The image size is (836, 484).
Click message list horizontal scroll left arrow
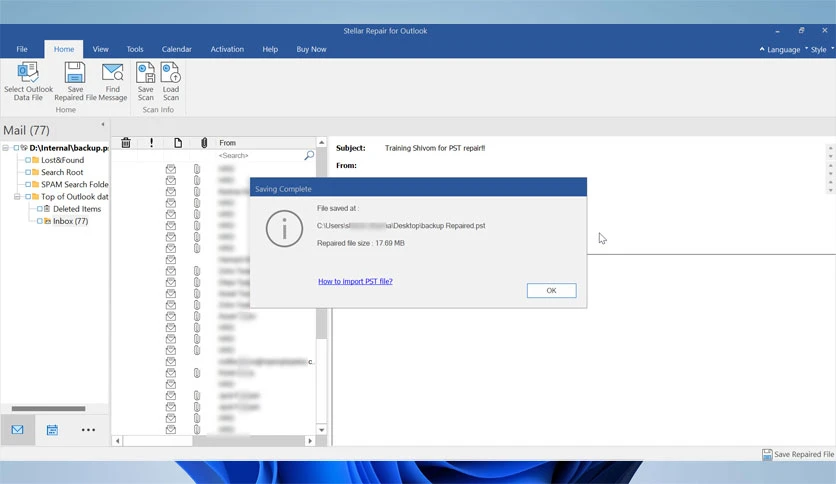117,441
